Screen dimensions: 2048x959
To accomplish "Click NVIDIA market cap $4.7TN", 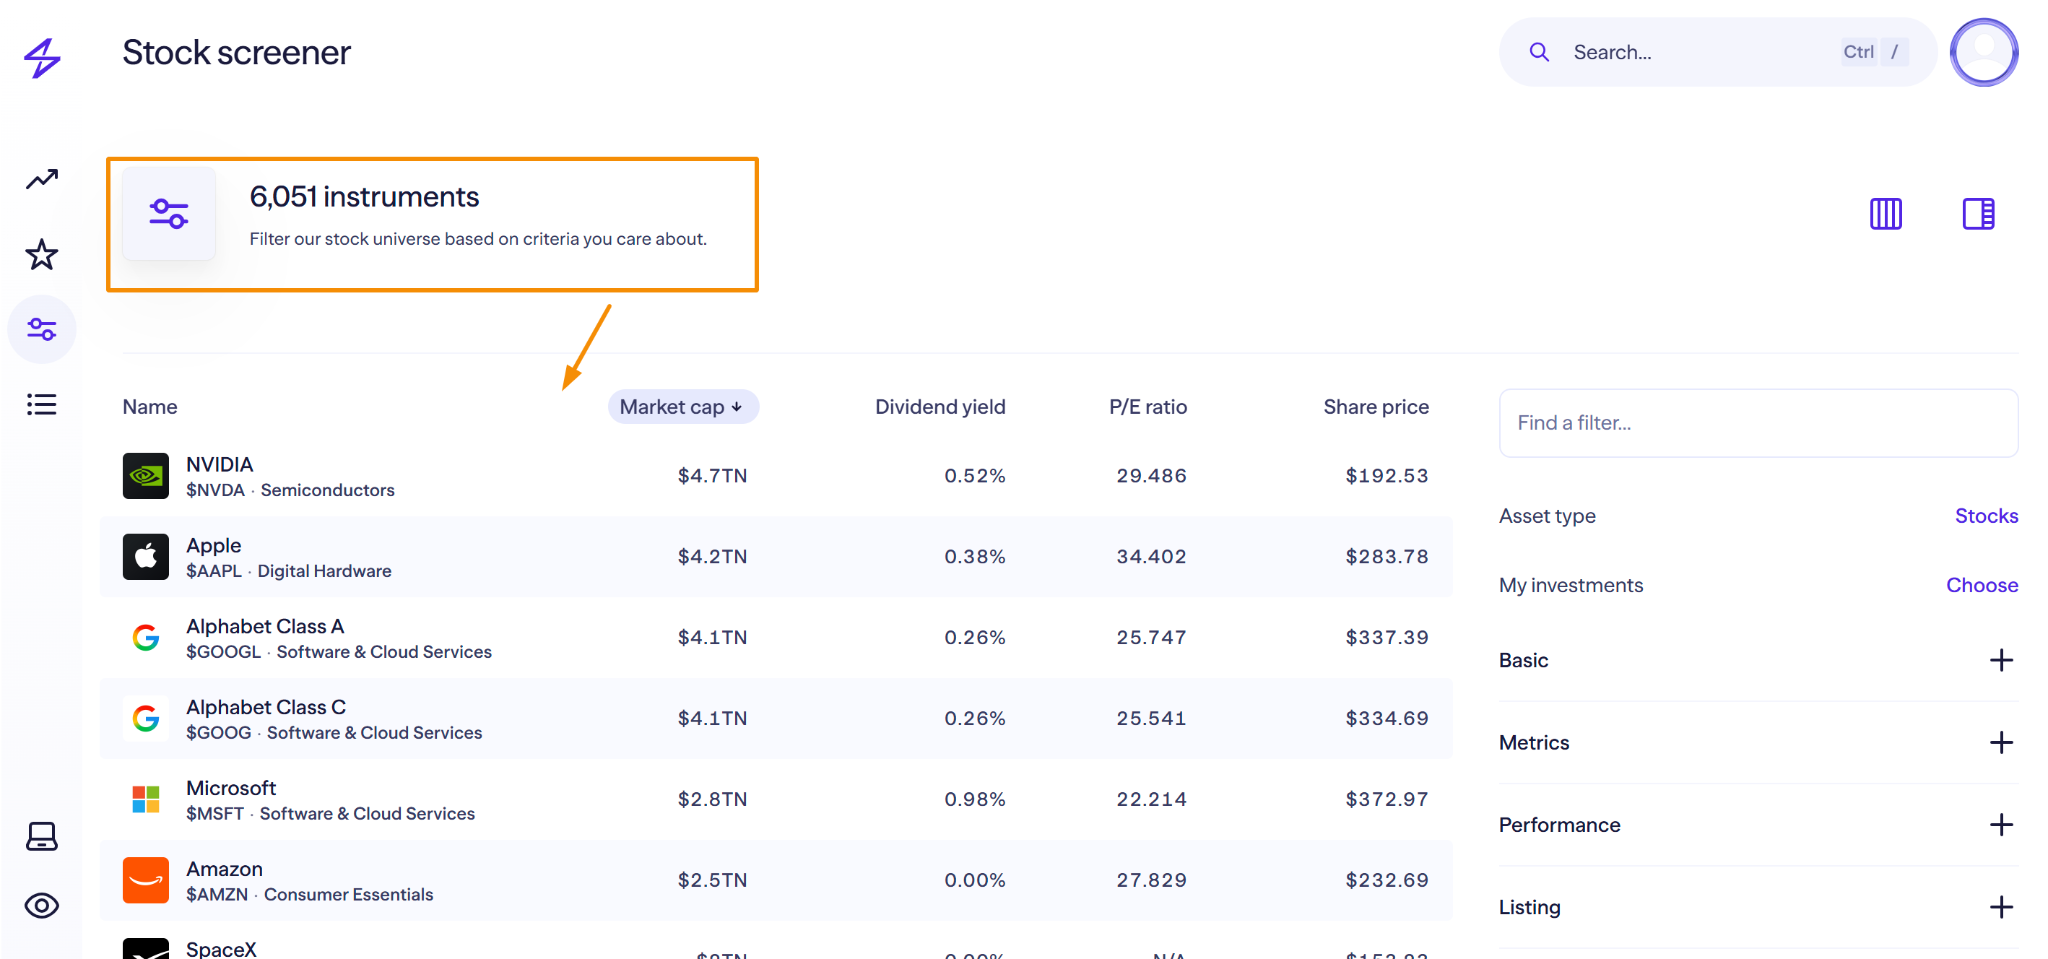I will coord(712,476).
